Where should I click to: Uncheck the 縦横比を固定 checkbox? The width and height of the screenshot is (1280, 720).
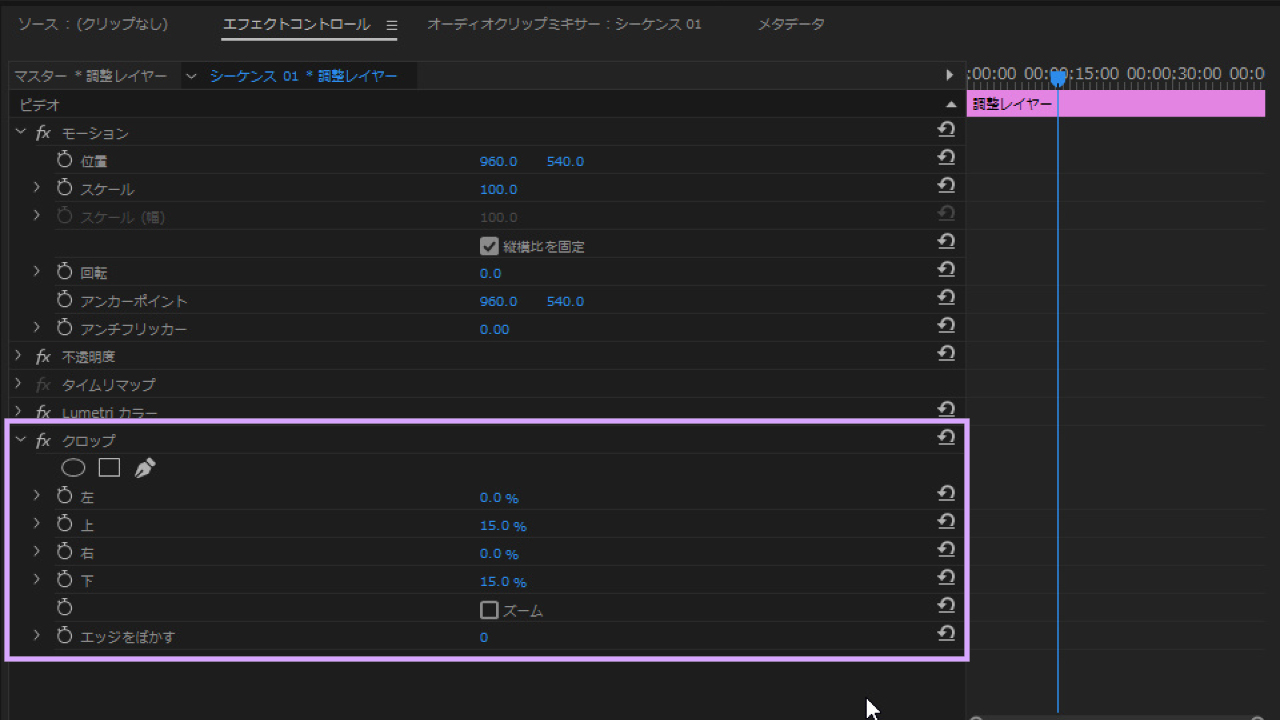pyautogui.click(x=489, y=246)
